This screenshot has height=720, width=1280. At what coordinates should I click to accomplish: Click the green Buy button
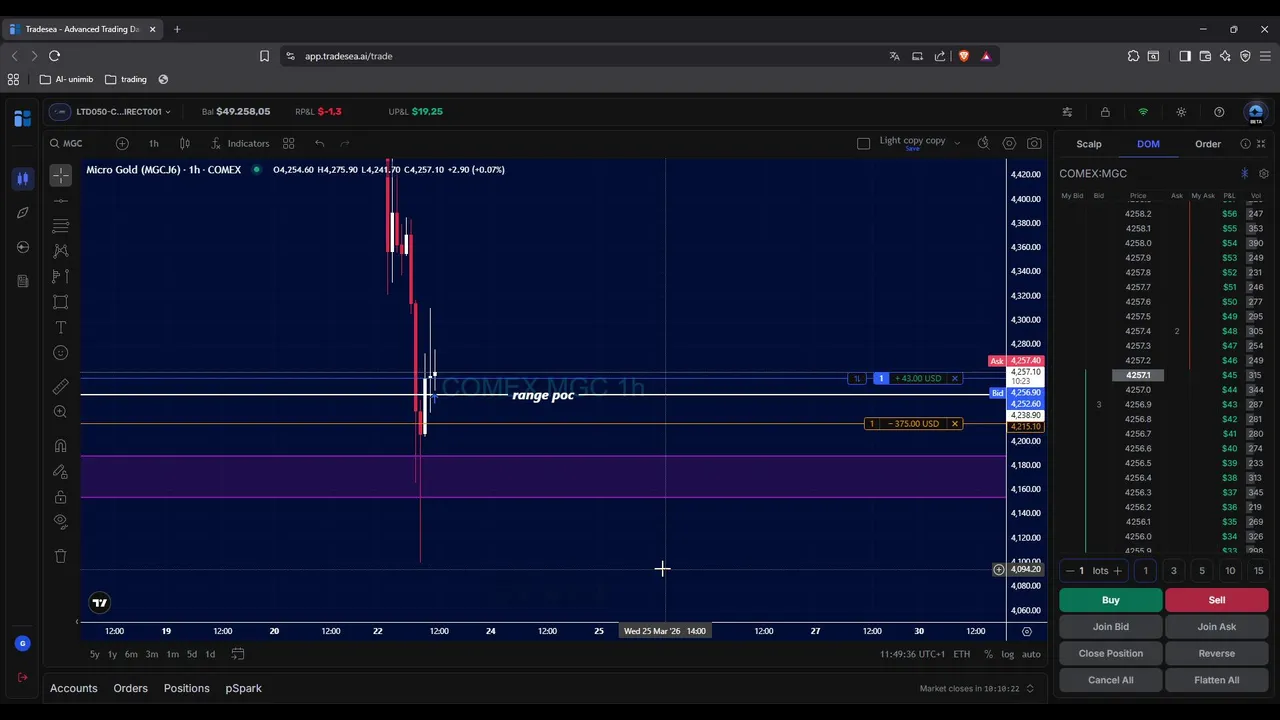click(1111, 600)
